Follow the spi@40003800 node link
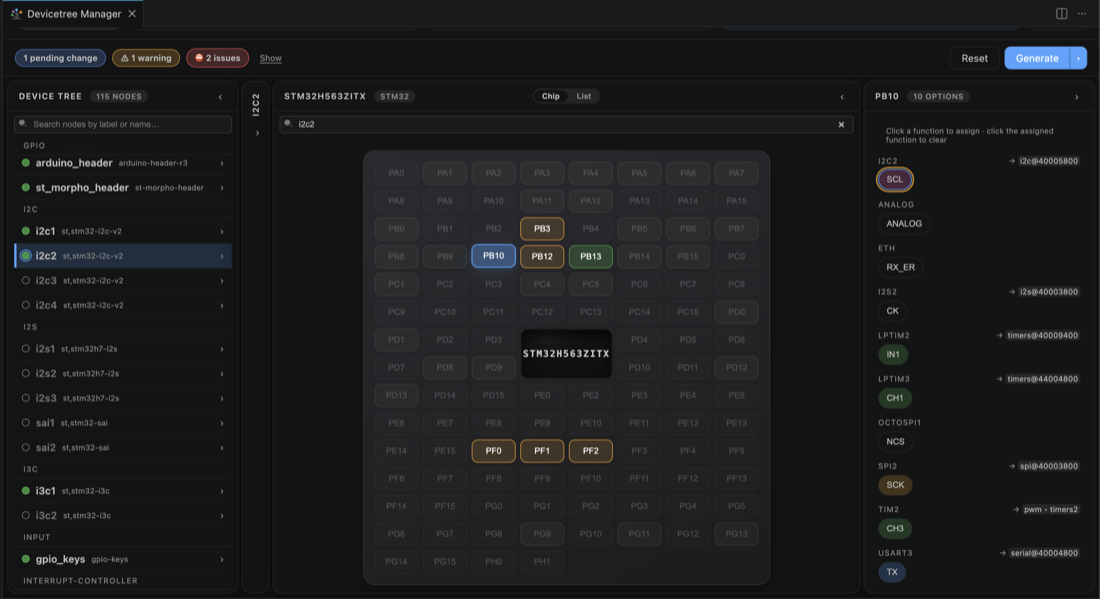This screenshot has height=599, width=1100. coord(1048,466)
